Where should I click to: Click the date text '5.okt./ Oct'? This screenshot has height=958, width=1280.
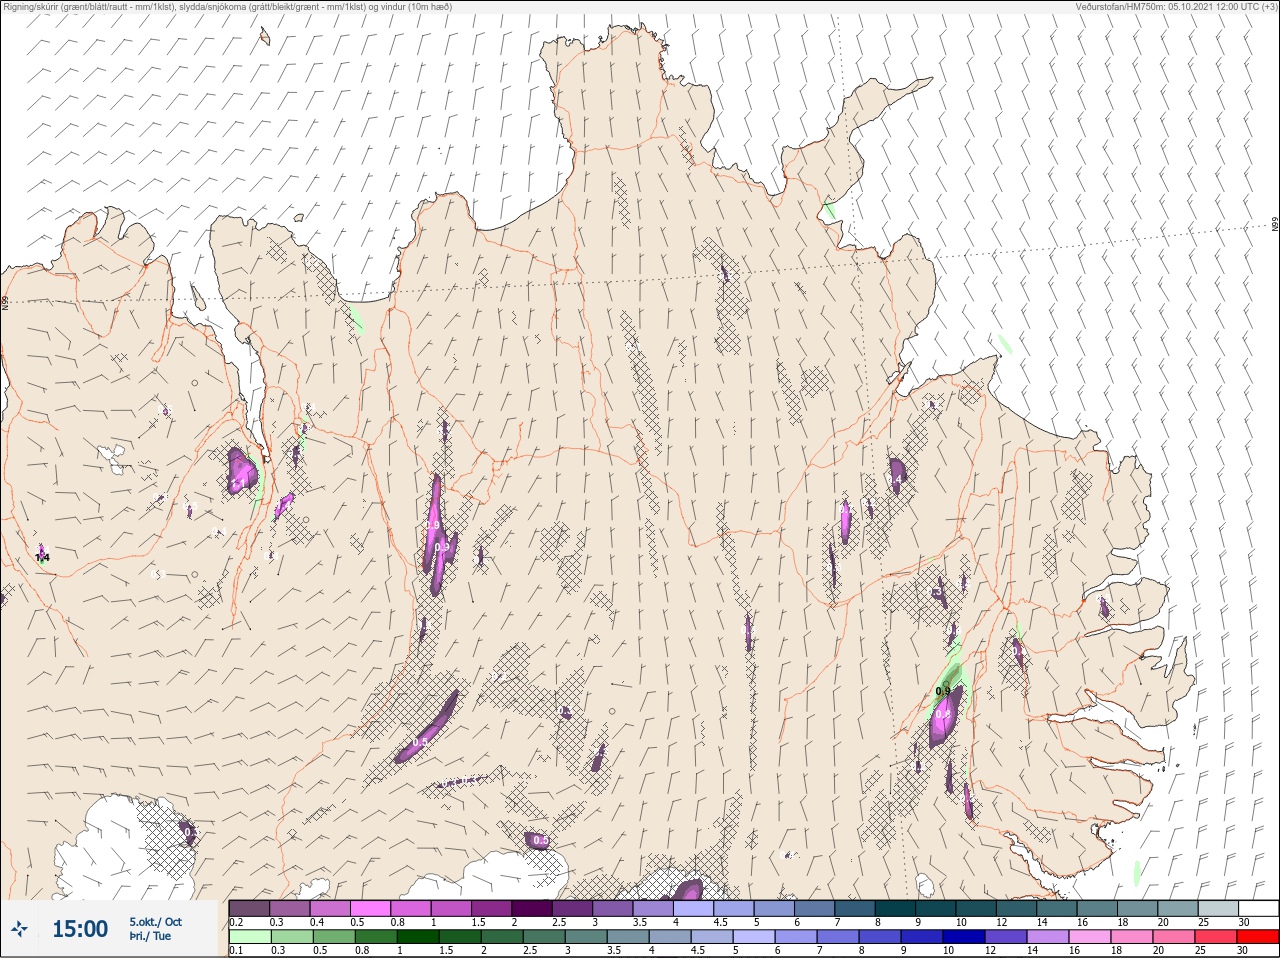pyautogui.click(x=155, y=922)
